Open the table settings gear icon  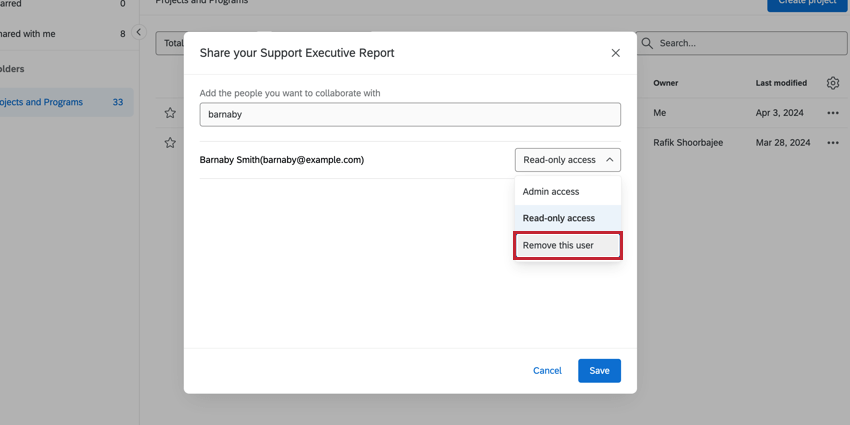coord(833,83)
